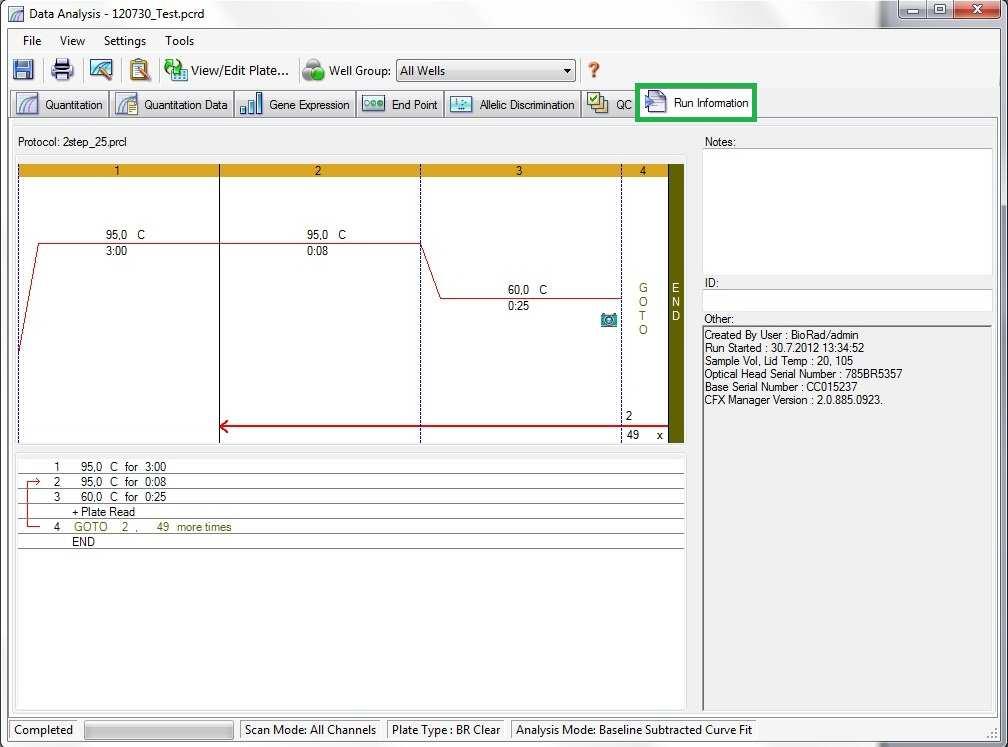Click the Well Group spheres icon
1008x747 pixels.
point(313,70)
